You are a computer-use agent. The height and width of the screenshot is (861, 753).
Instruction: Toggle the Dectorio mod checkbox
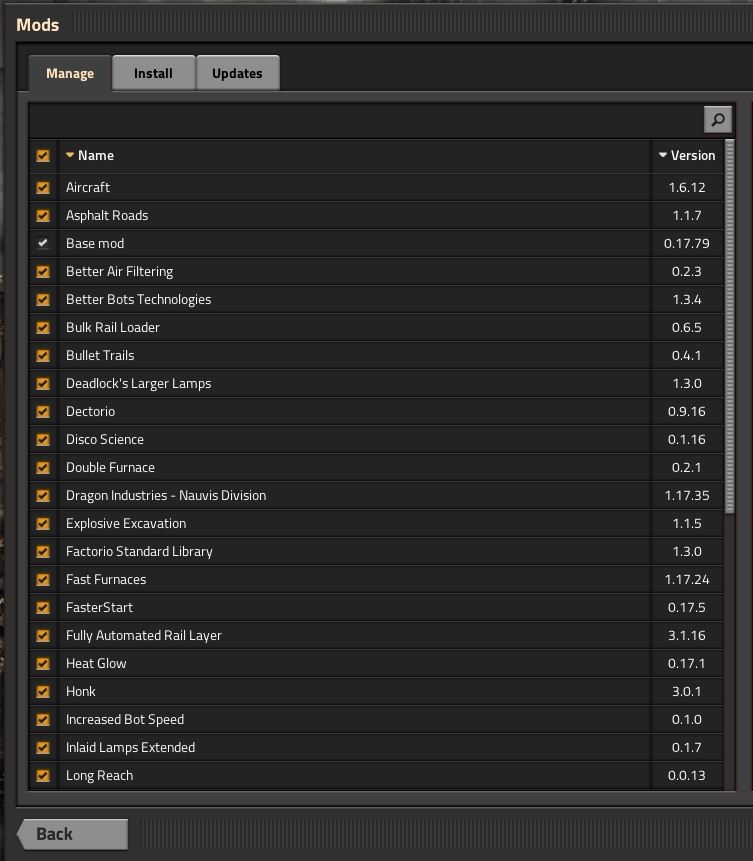pyautogui.click(x=43, y=411)
